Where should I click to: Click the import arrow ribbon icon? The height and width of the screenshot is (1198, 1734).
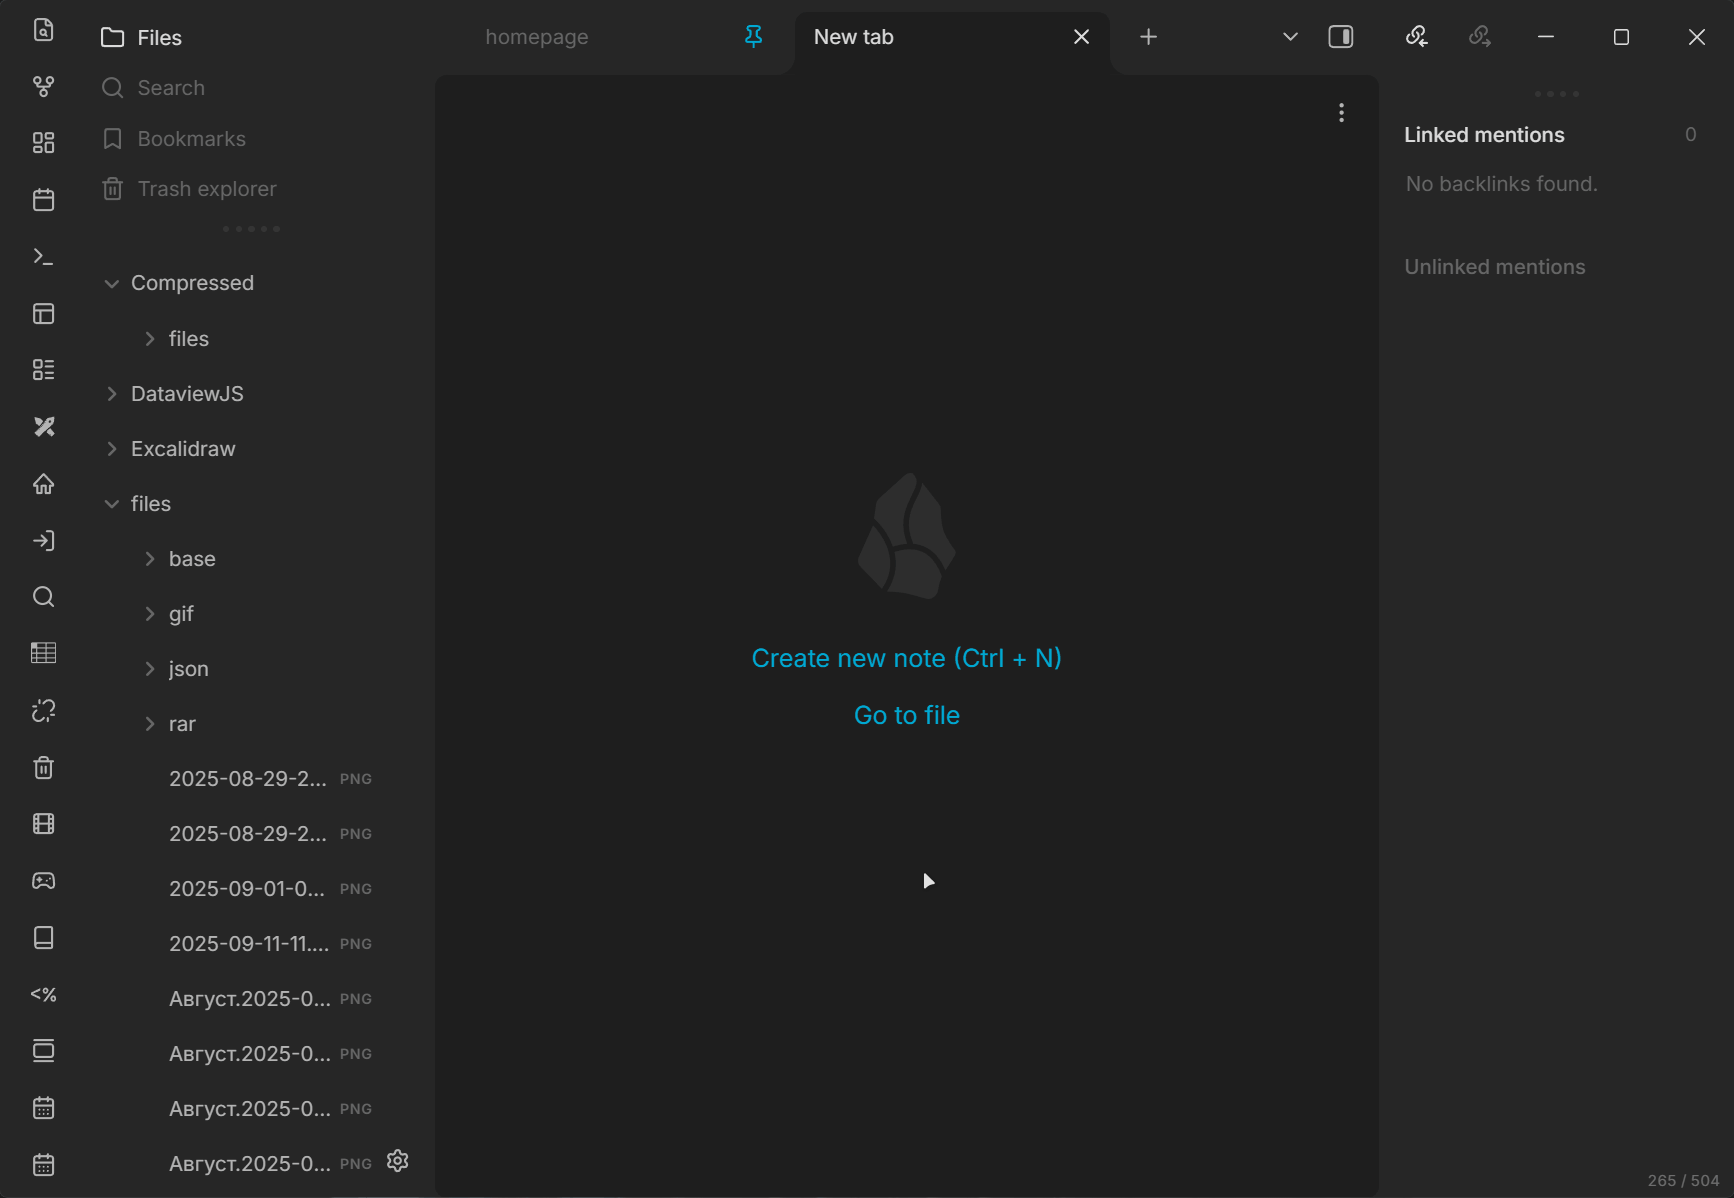[x=43, y=541]
